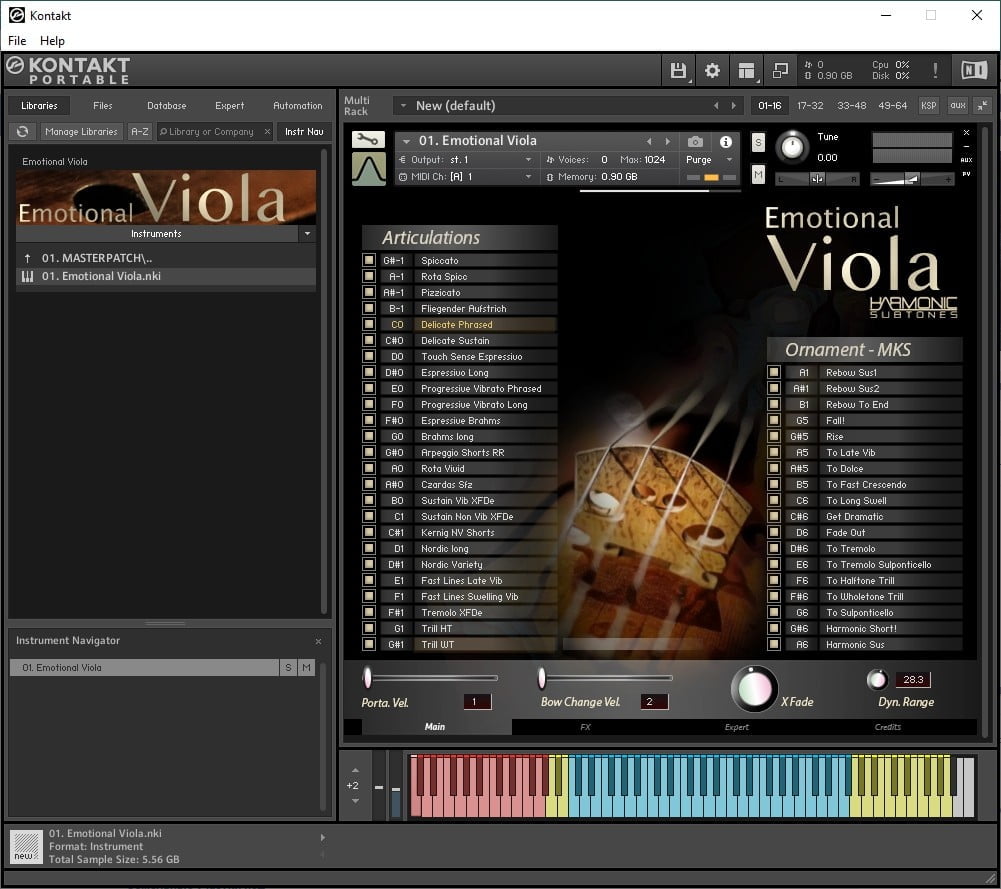This screenshot has height=889, width=1001.
Task: Open the Multi Rack preset dropdown
Action: pyautogui.click(x=403, y=106)
